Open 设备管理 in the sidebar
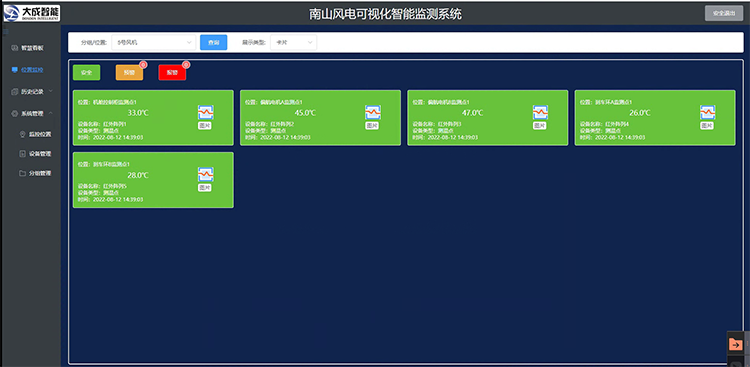 (35, 154)
